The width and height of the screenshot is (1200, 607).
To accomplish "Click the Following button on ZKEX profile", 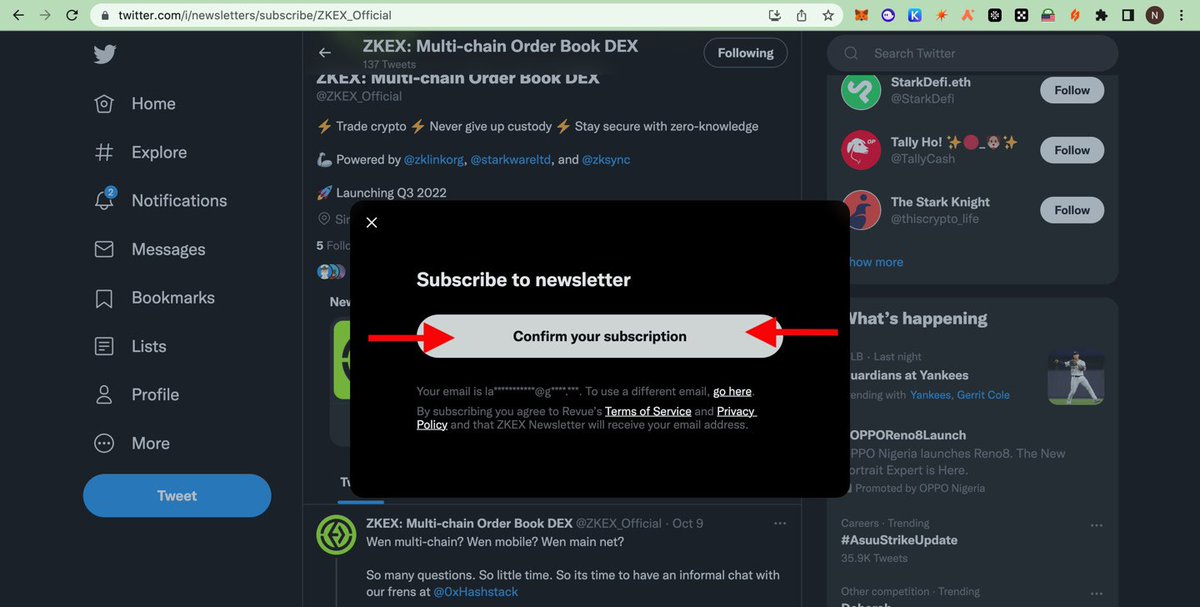I will point(745,53).
